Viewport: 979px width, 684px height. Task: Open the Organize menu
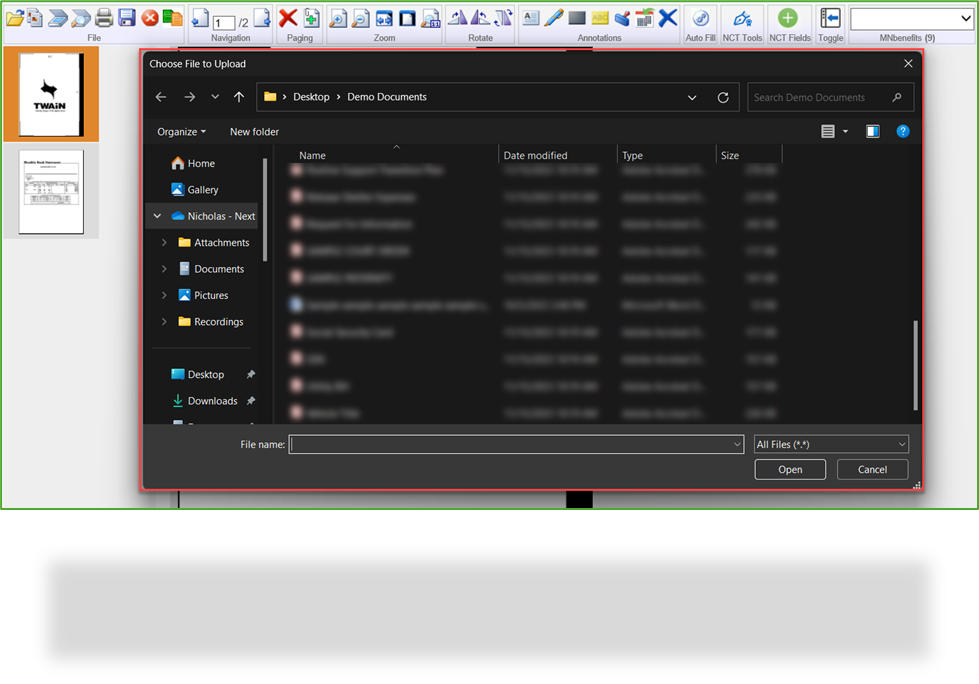point(181,132)
